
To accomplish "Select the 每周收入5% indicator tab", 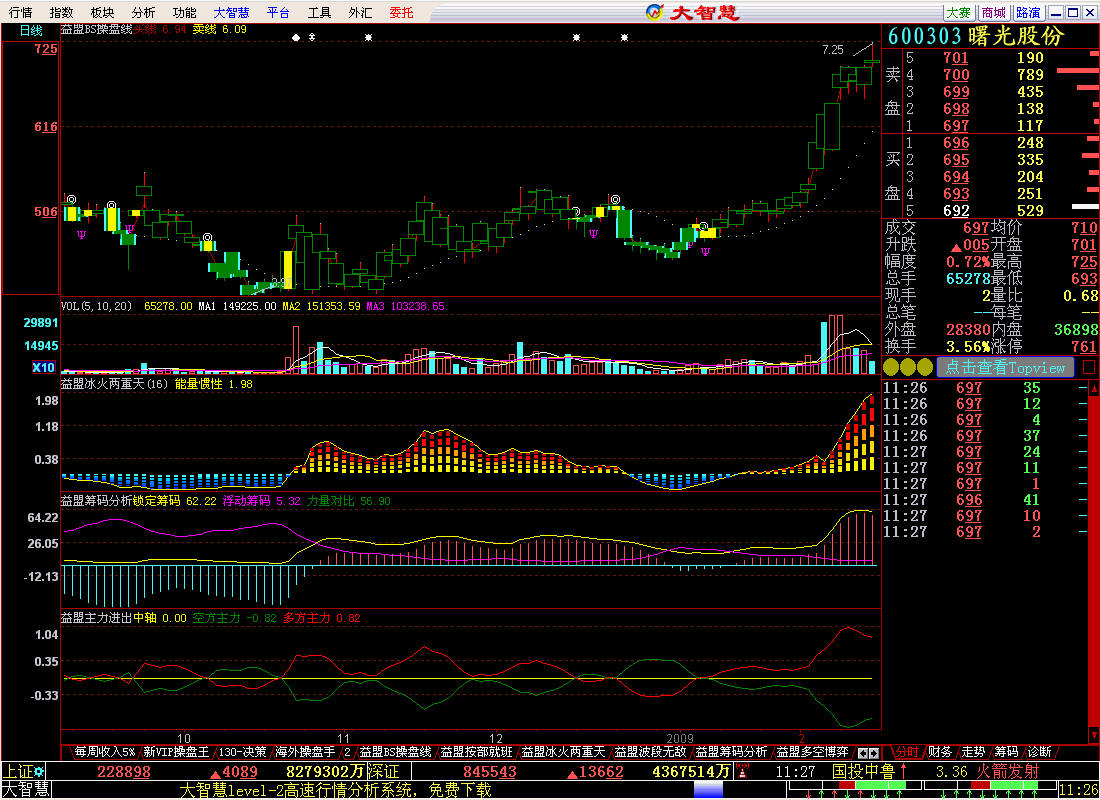I will coord(104,752).
